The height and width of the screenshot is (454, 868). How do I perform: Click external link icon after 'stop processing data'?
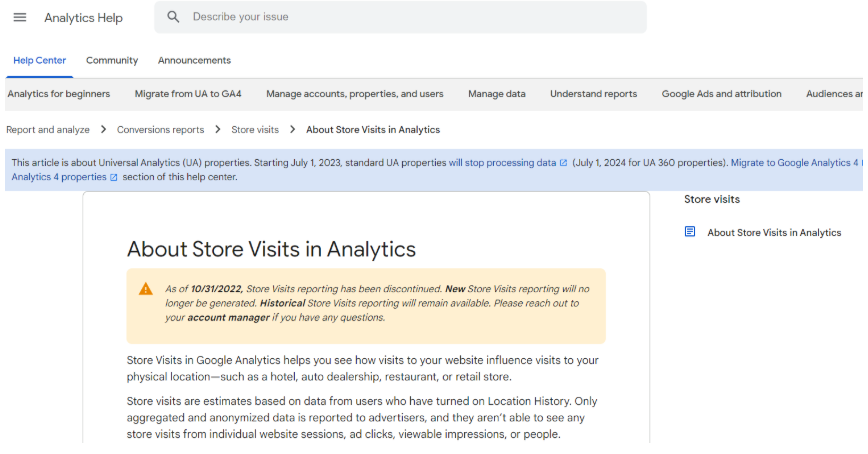pyautogui.click(x=563, y=163)
